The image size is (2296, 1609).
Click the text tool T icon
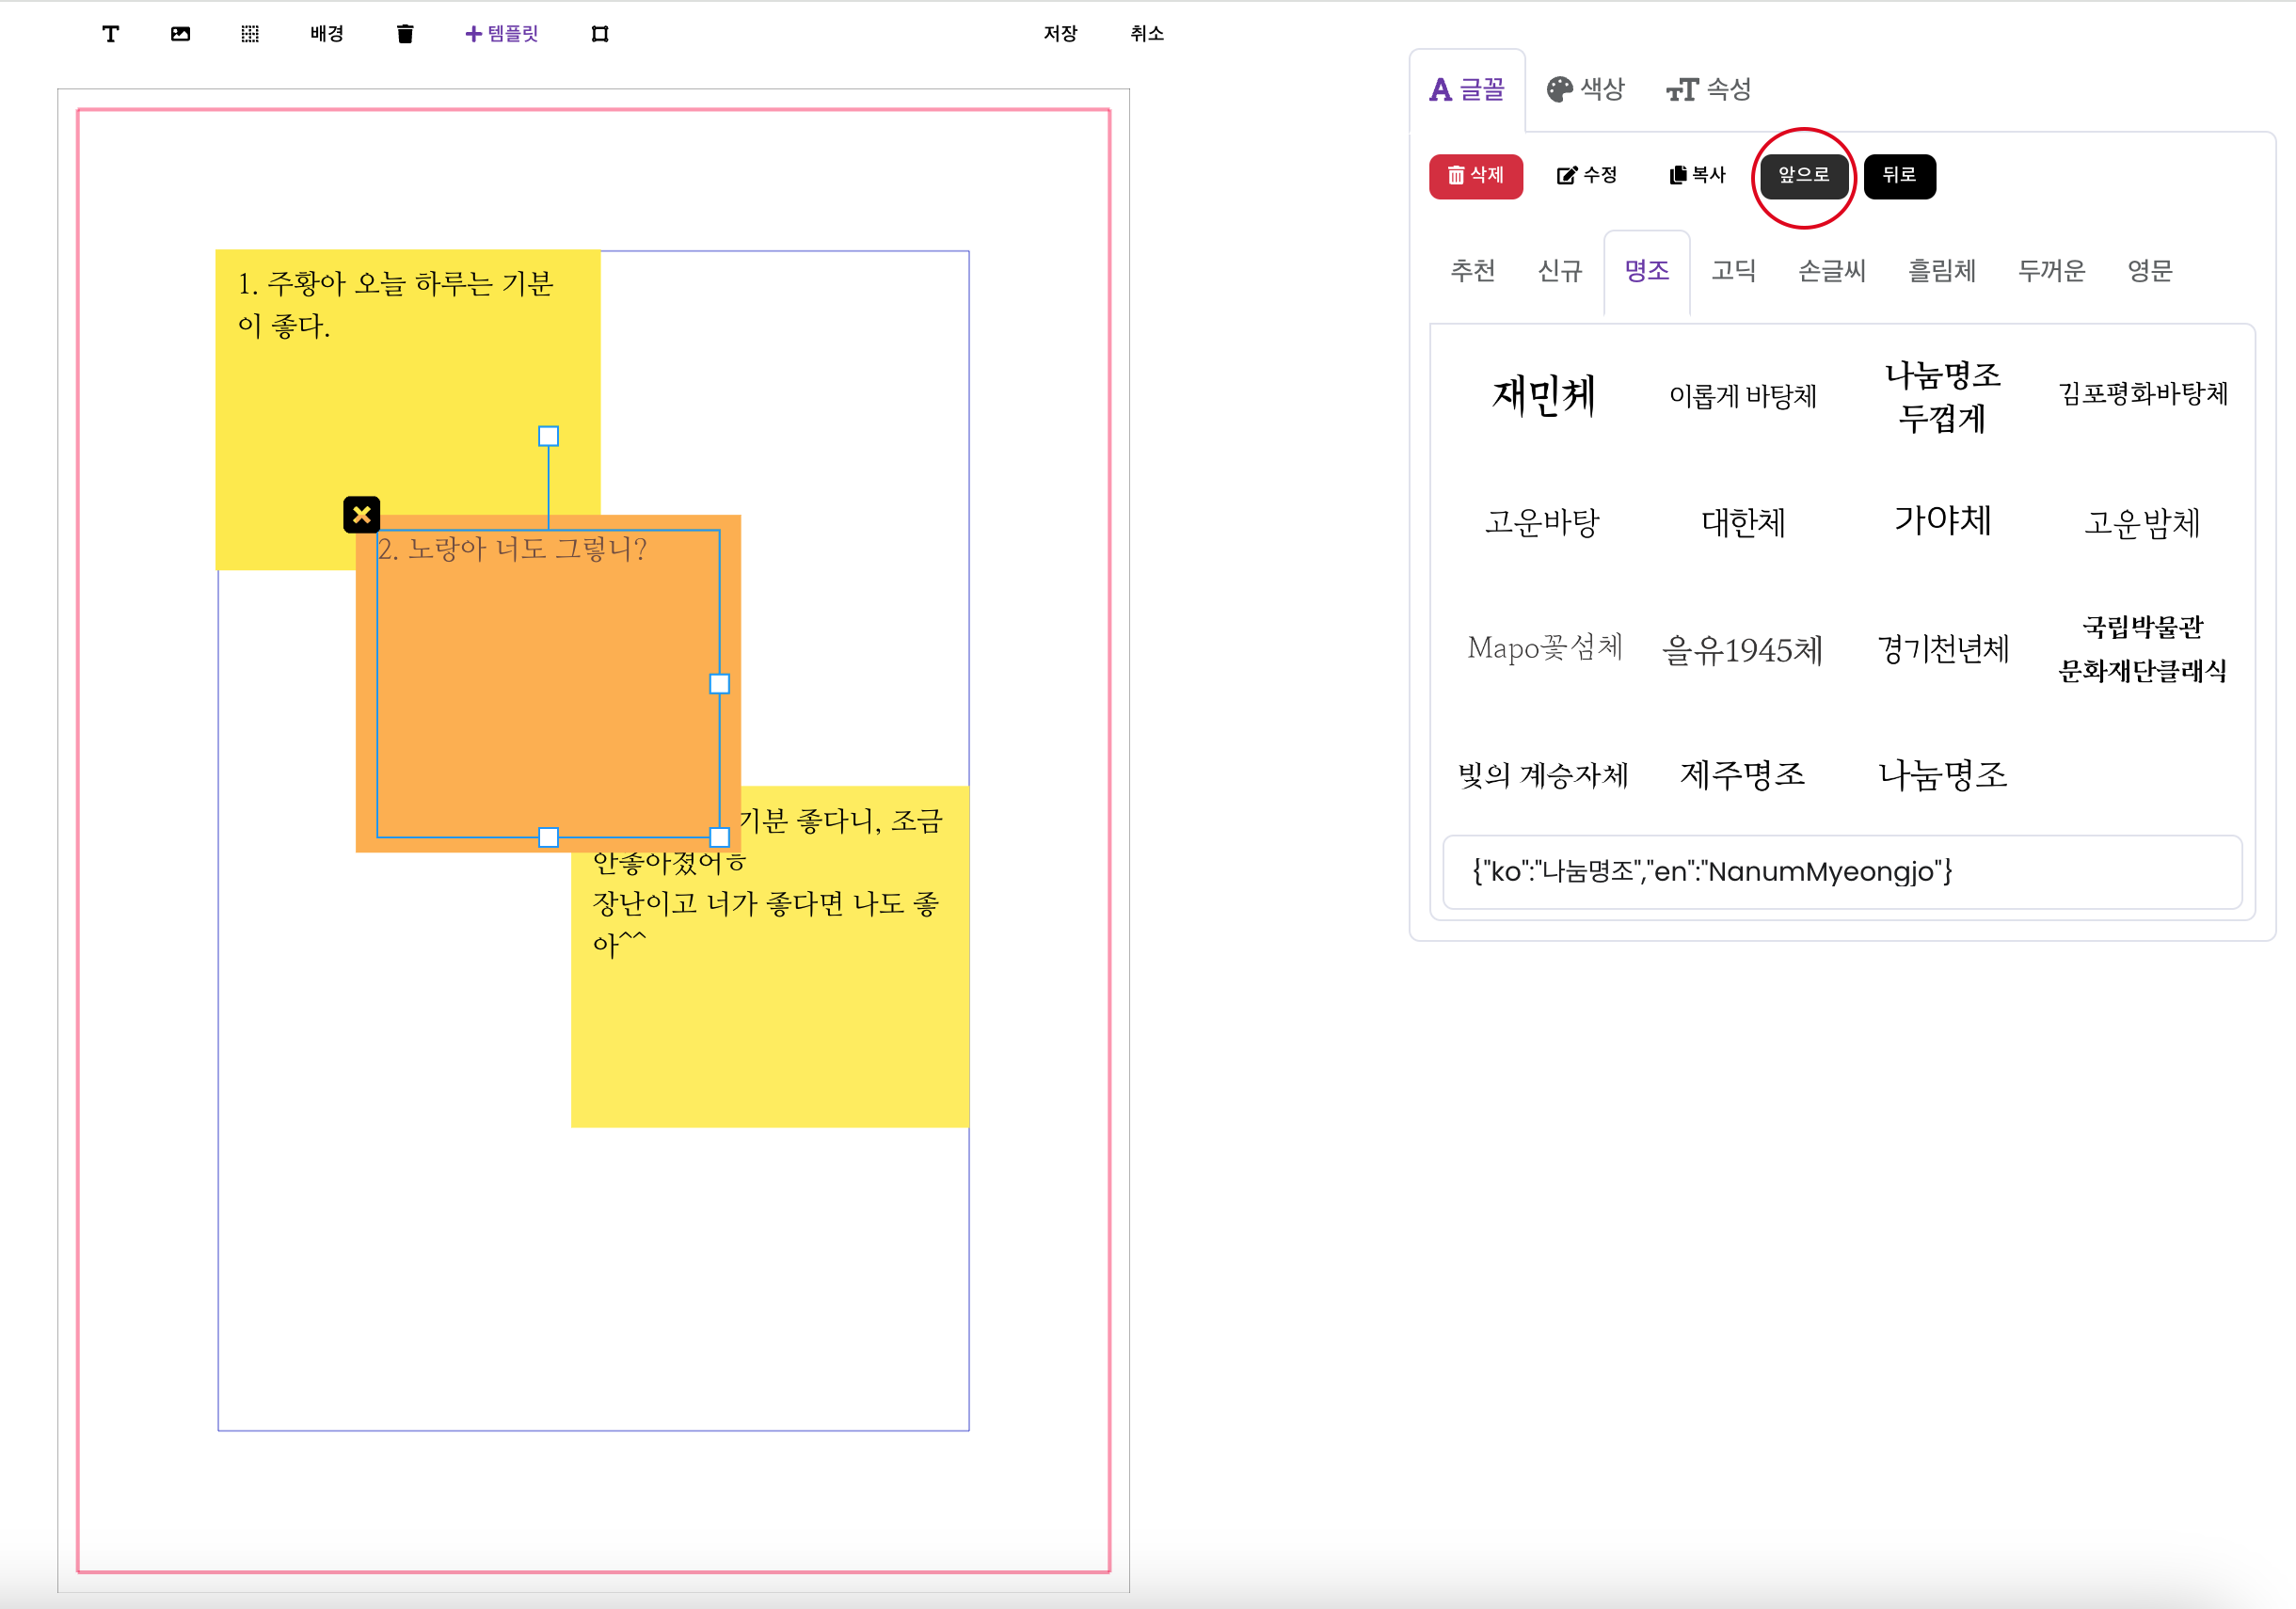point(111,34)
